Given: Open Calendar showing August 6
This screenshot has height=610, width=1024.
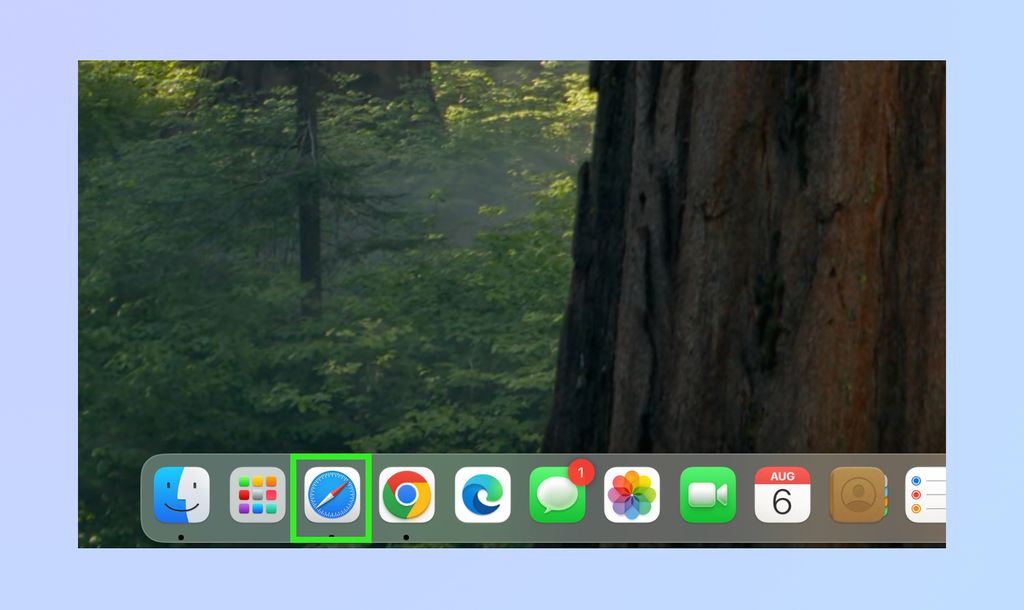Looking at the screenshot, I should click(782, 493).
